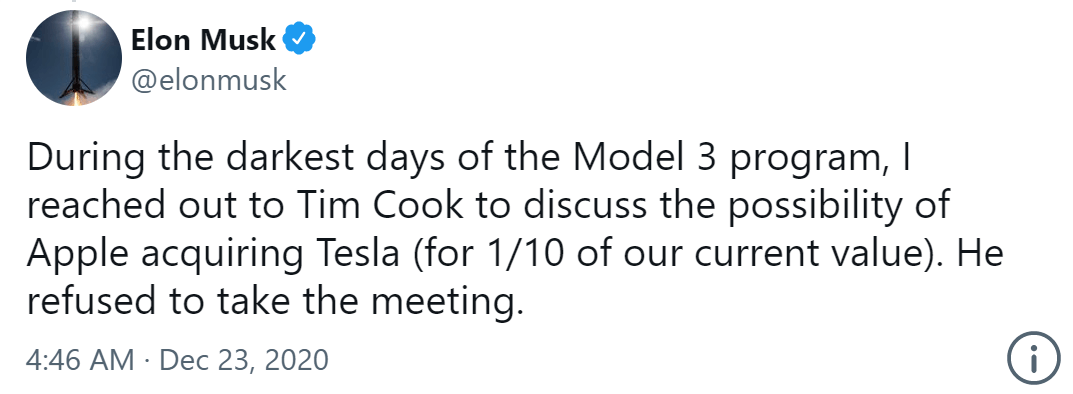Click the Elon Musk display name
1073x394 pixels.
click(203, 40)
